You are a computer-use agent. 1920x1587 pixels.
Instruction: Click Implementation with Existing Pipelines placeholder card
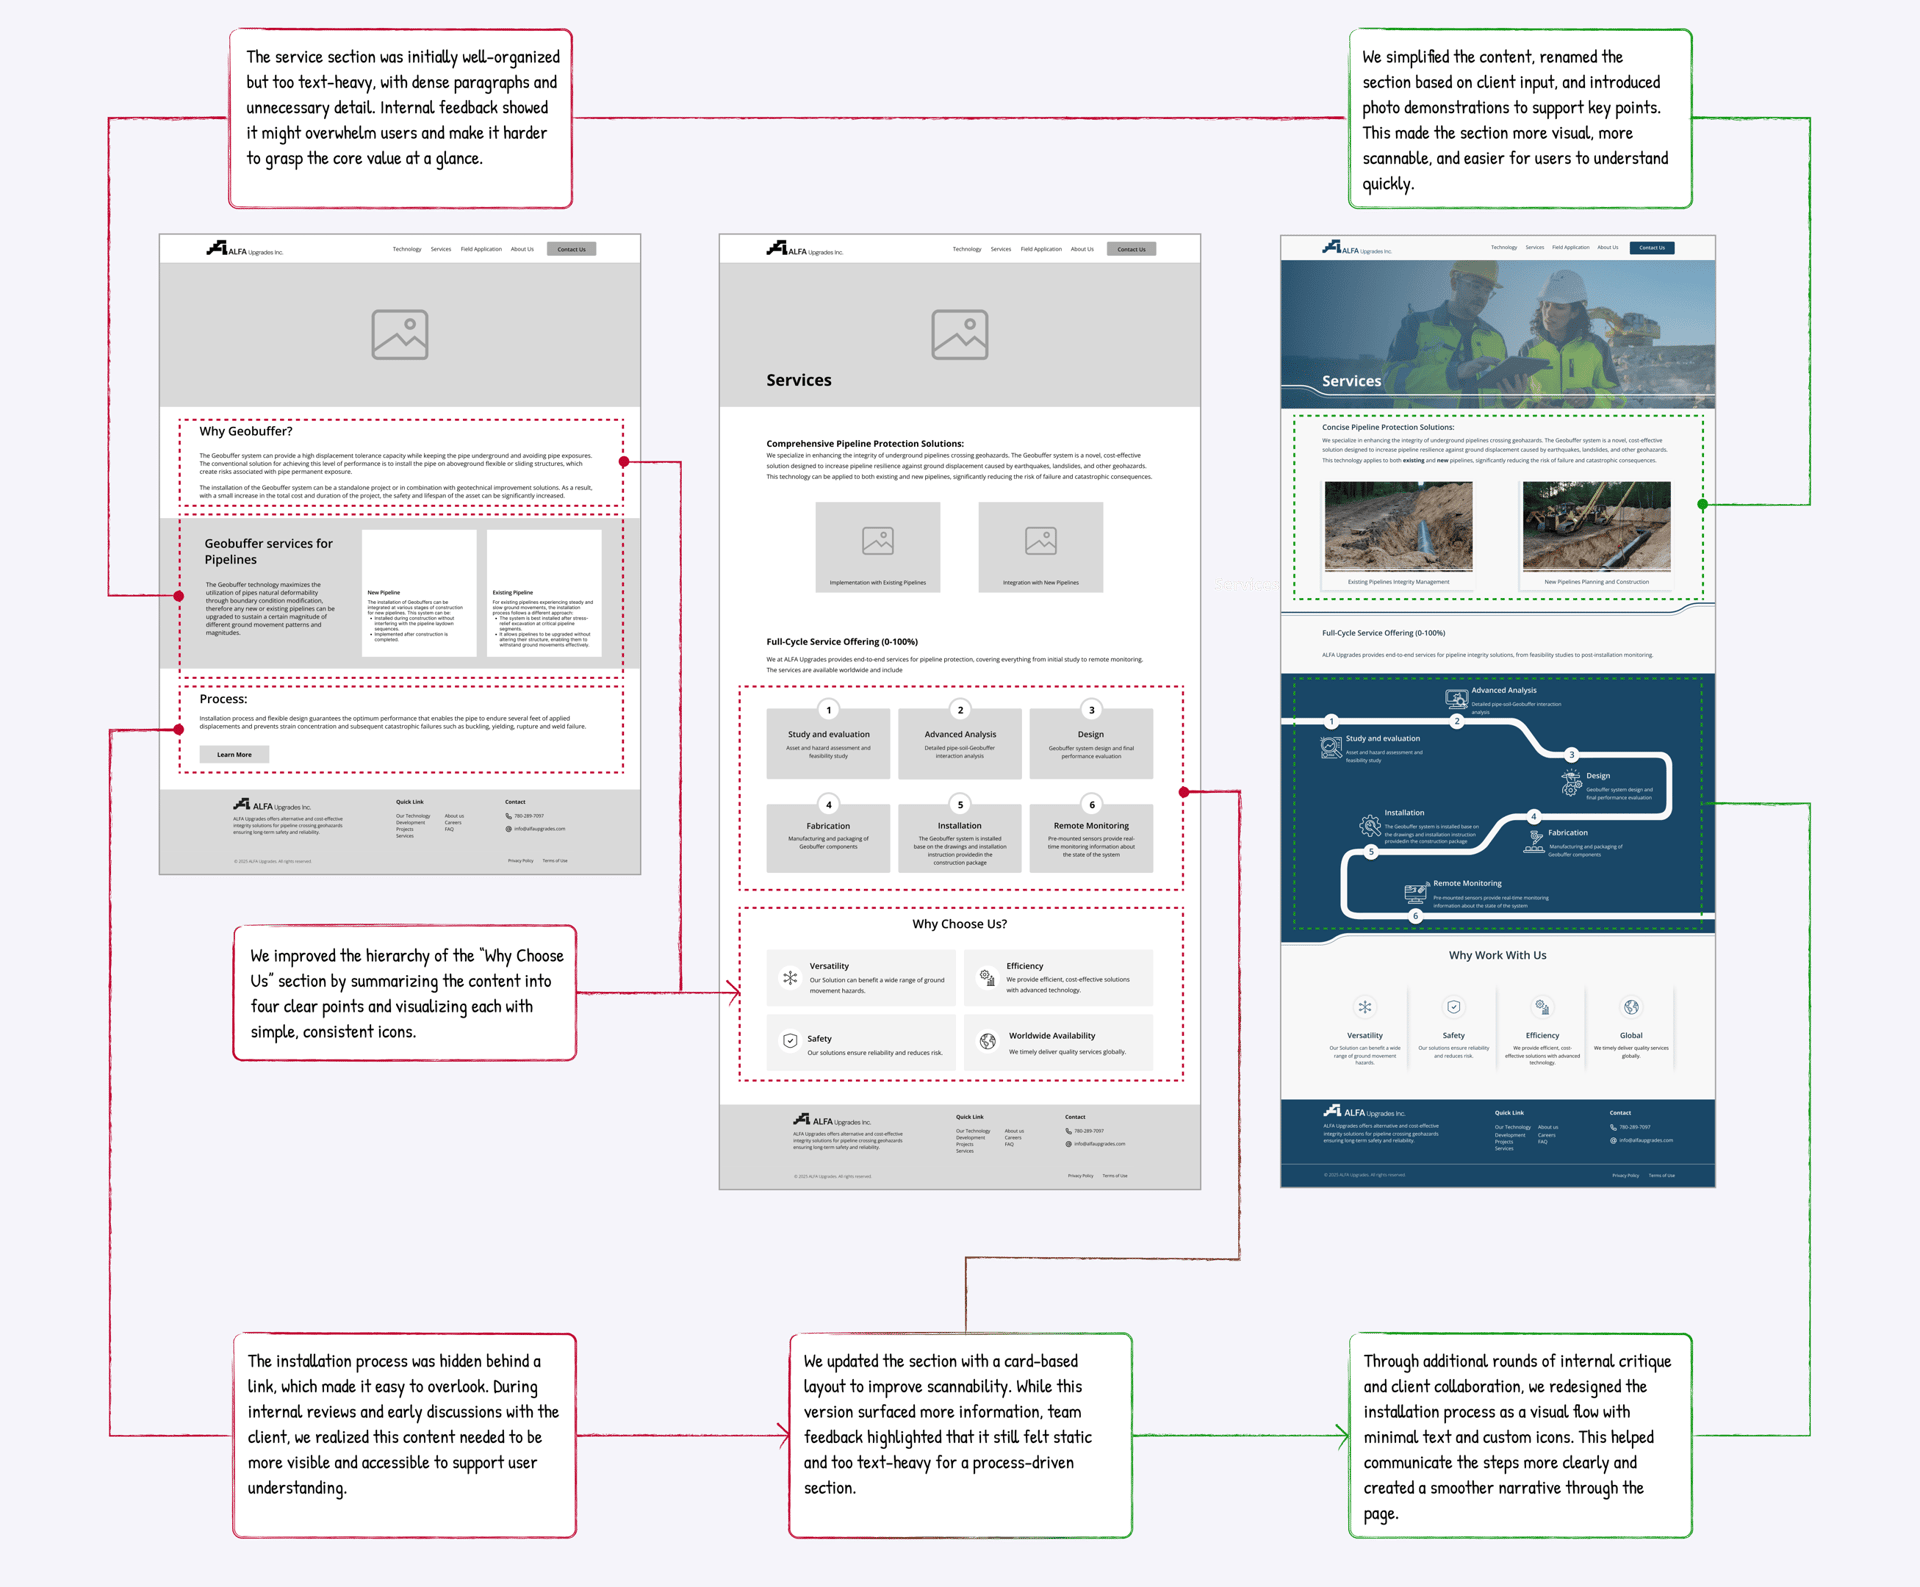[877, 546]
